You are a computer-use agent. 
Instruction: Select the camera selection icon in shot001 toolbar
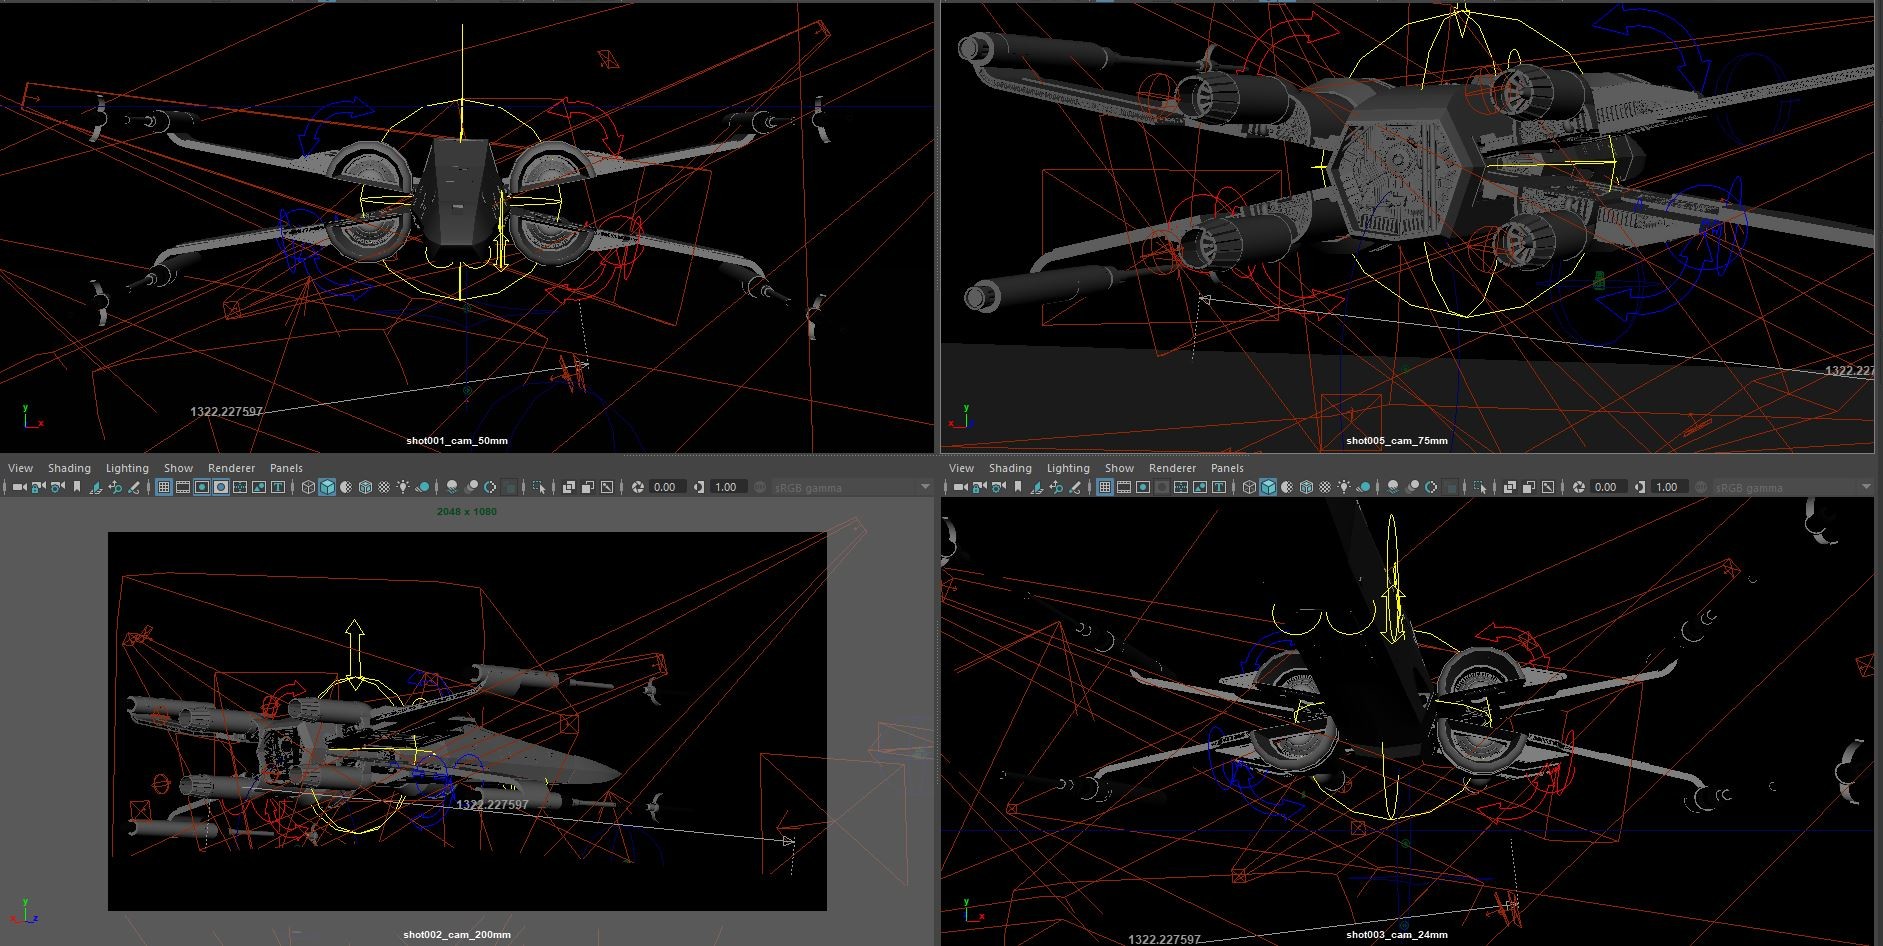[x=19, y=487]
